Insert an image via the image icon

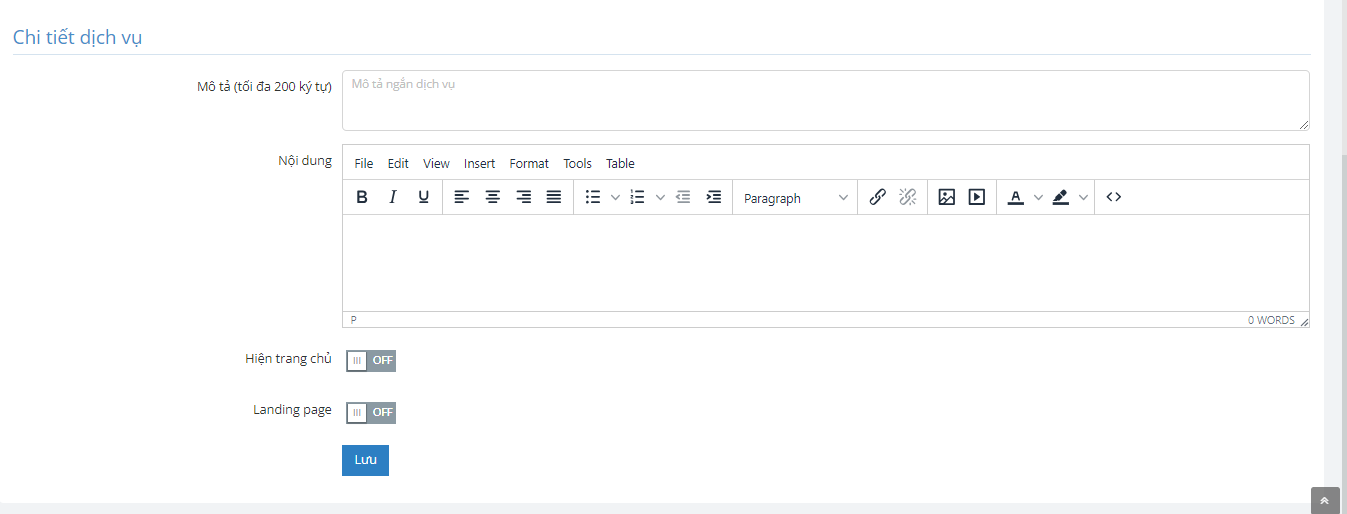coord(946,197)
